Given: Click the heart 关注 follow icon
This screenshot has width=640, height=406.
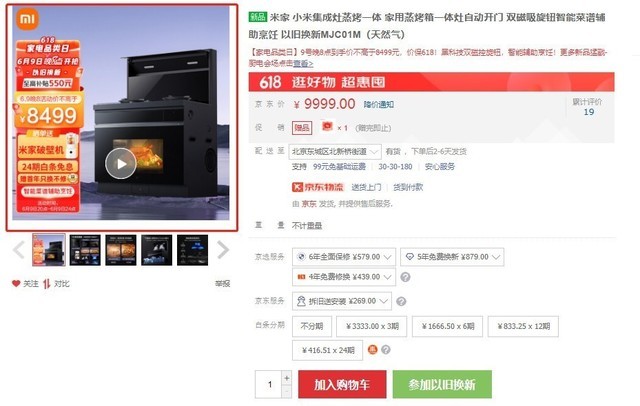Looking at the screenshot, I should tap(16, 284).
